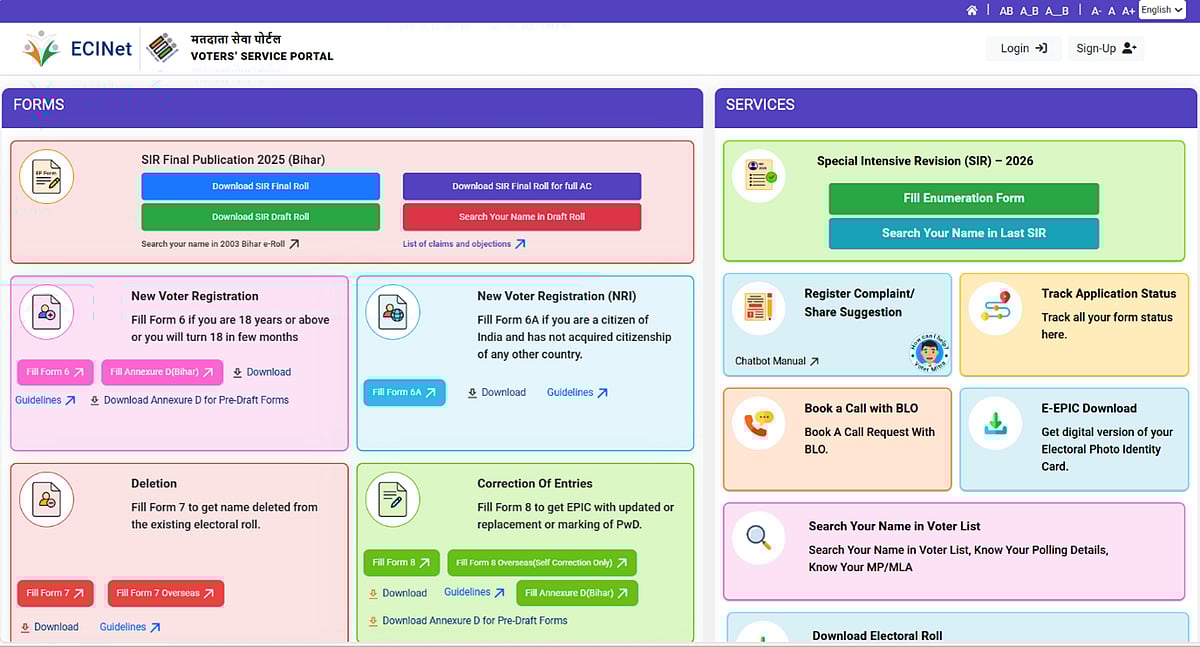This screenshot has width=1200, height=647.
Task: Decrease font size with A- button
Action: point(1096,11)
